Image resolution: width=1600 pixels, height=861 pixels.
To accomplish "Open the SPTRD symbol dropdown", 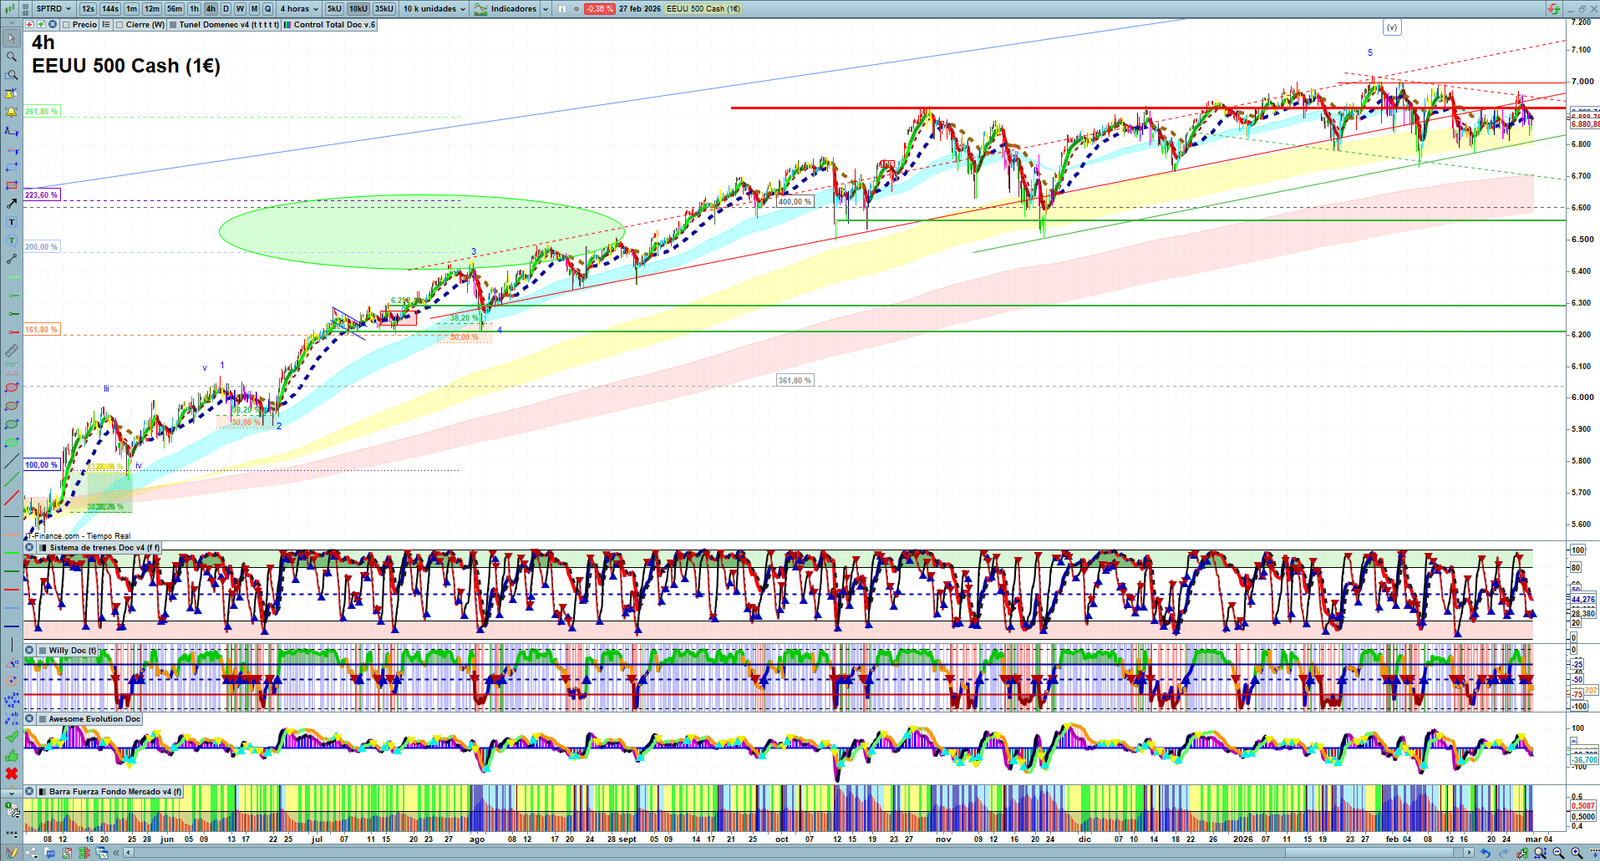I will coord(54,8).
